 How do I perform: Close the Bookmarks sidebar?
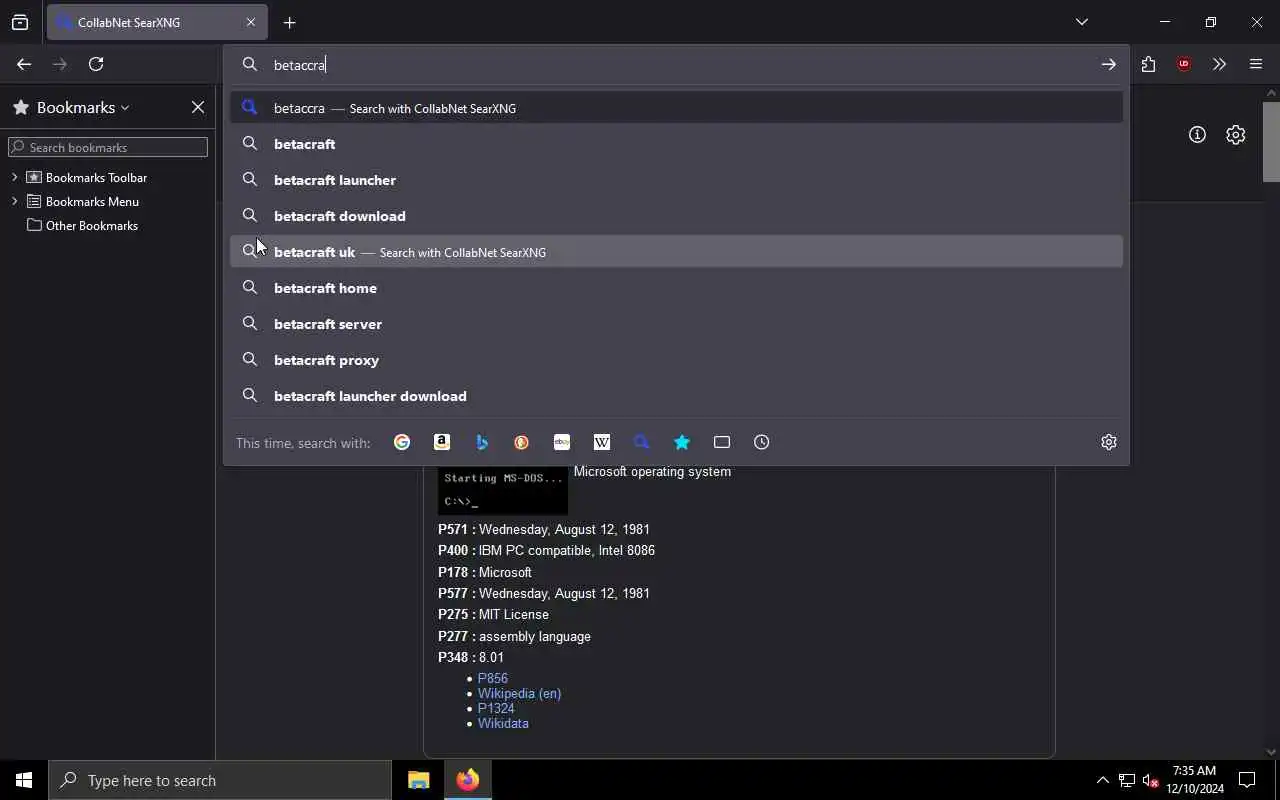pyautogui.click(x=198, y=107)
